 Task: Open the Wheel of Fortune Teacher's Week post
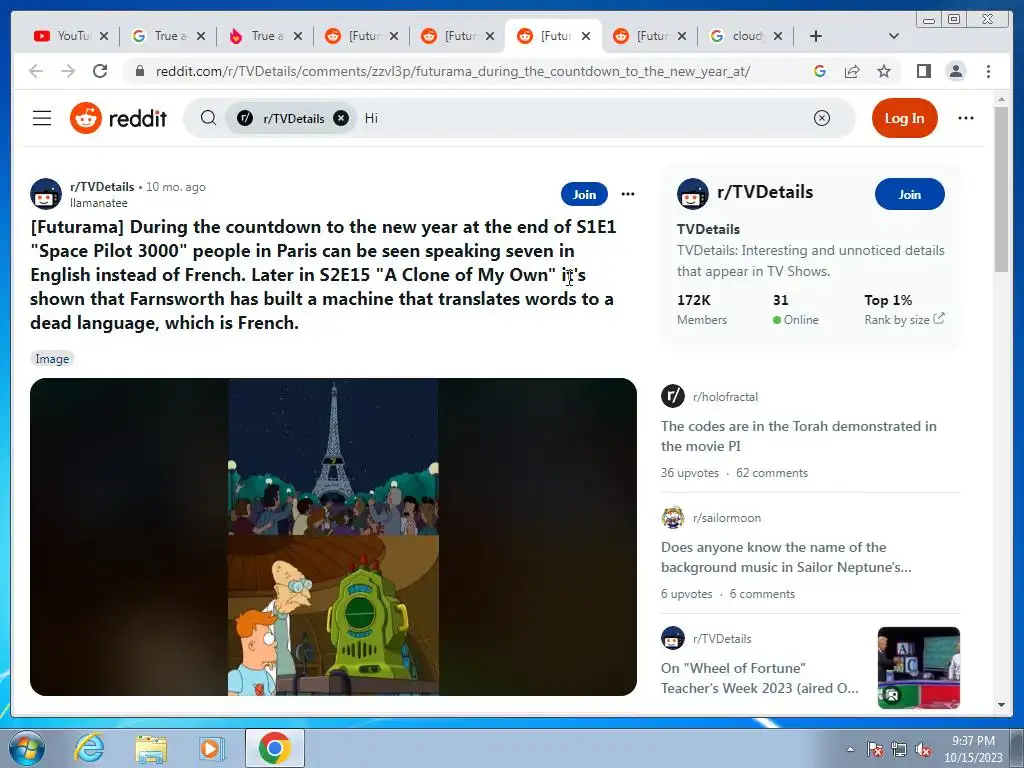click(760, 678)
